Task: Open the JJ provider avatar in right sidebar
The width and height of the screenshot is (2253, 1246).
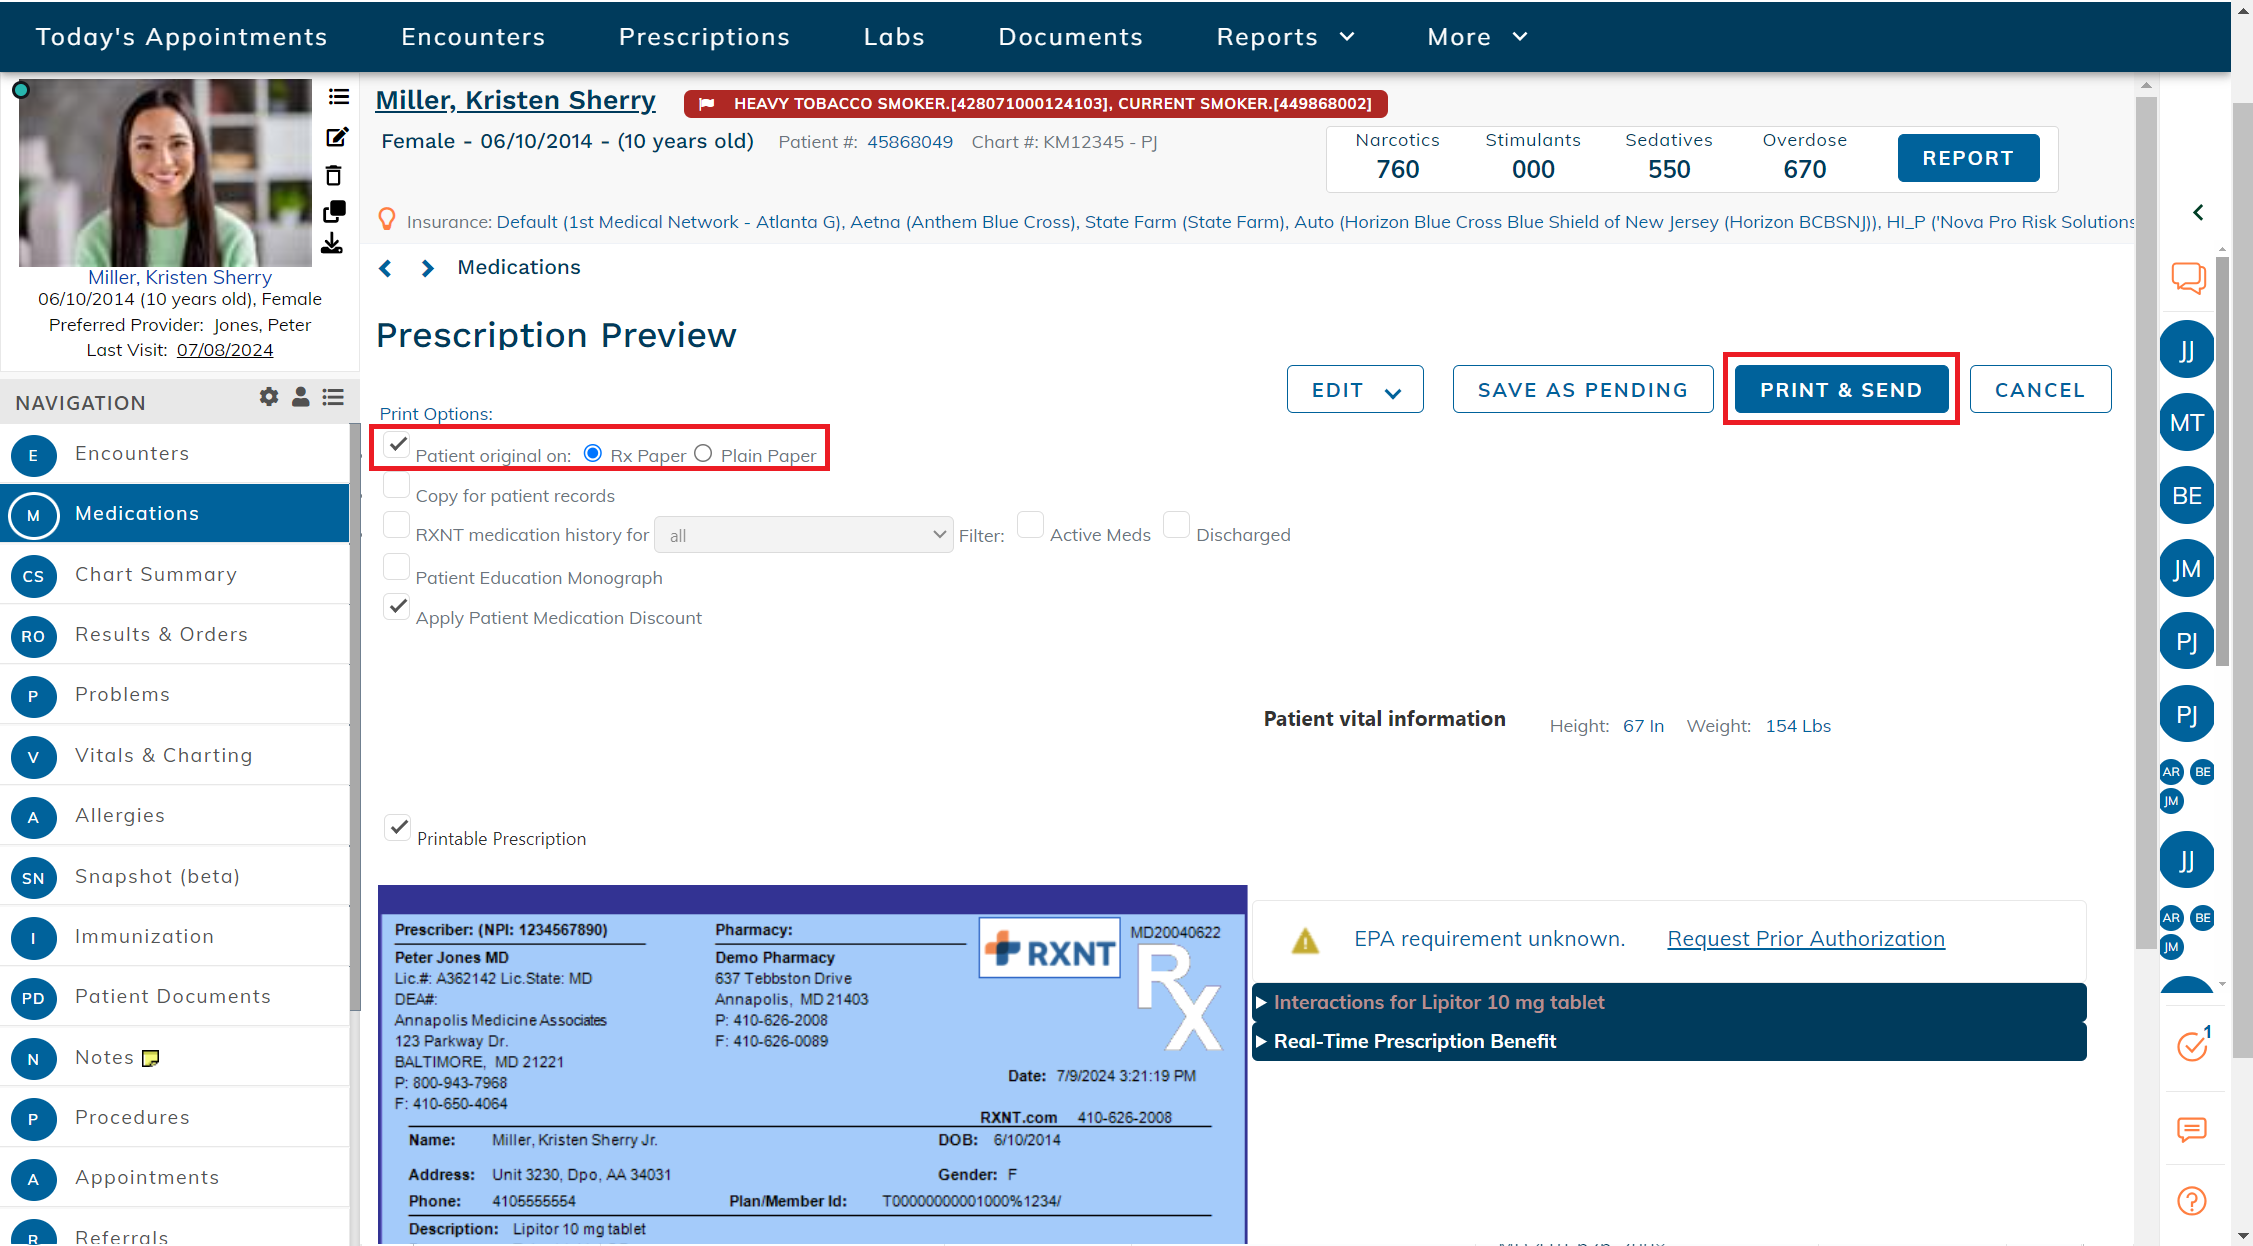Action: point(2186,348)
